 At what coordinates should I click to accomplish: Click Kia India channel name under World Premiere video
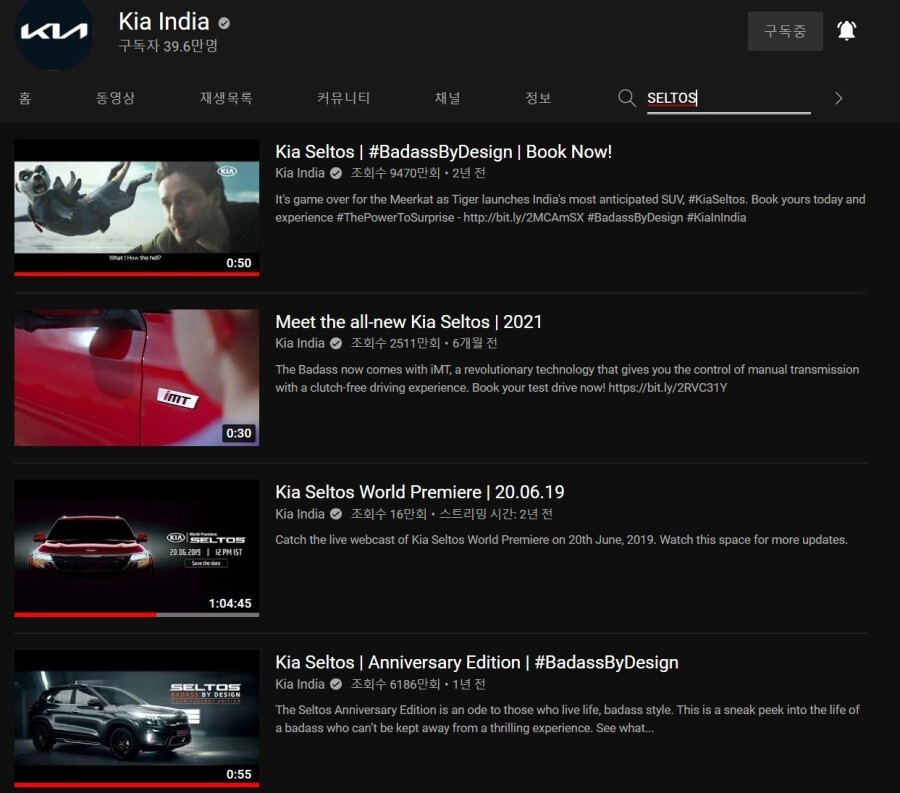click(300, 514)
